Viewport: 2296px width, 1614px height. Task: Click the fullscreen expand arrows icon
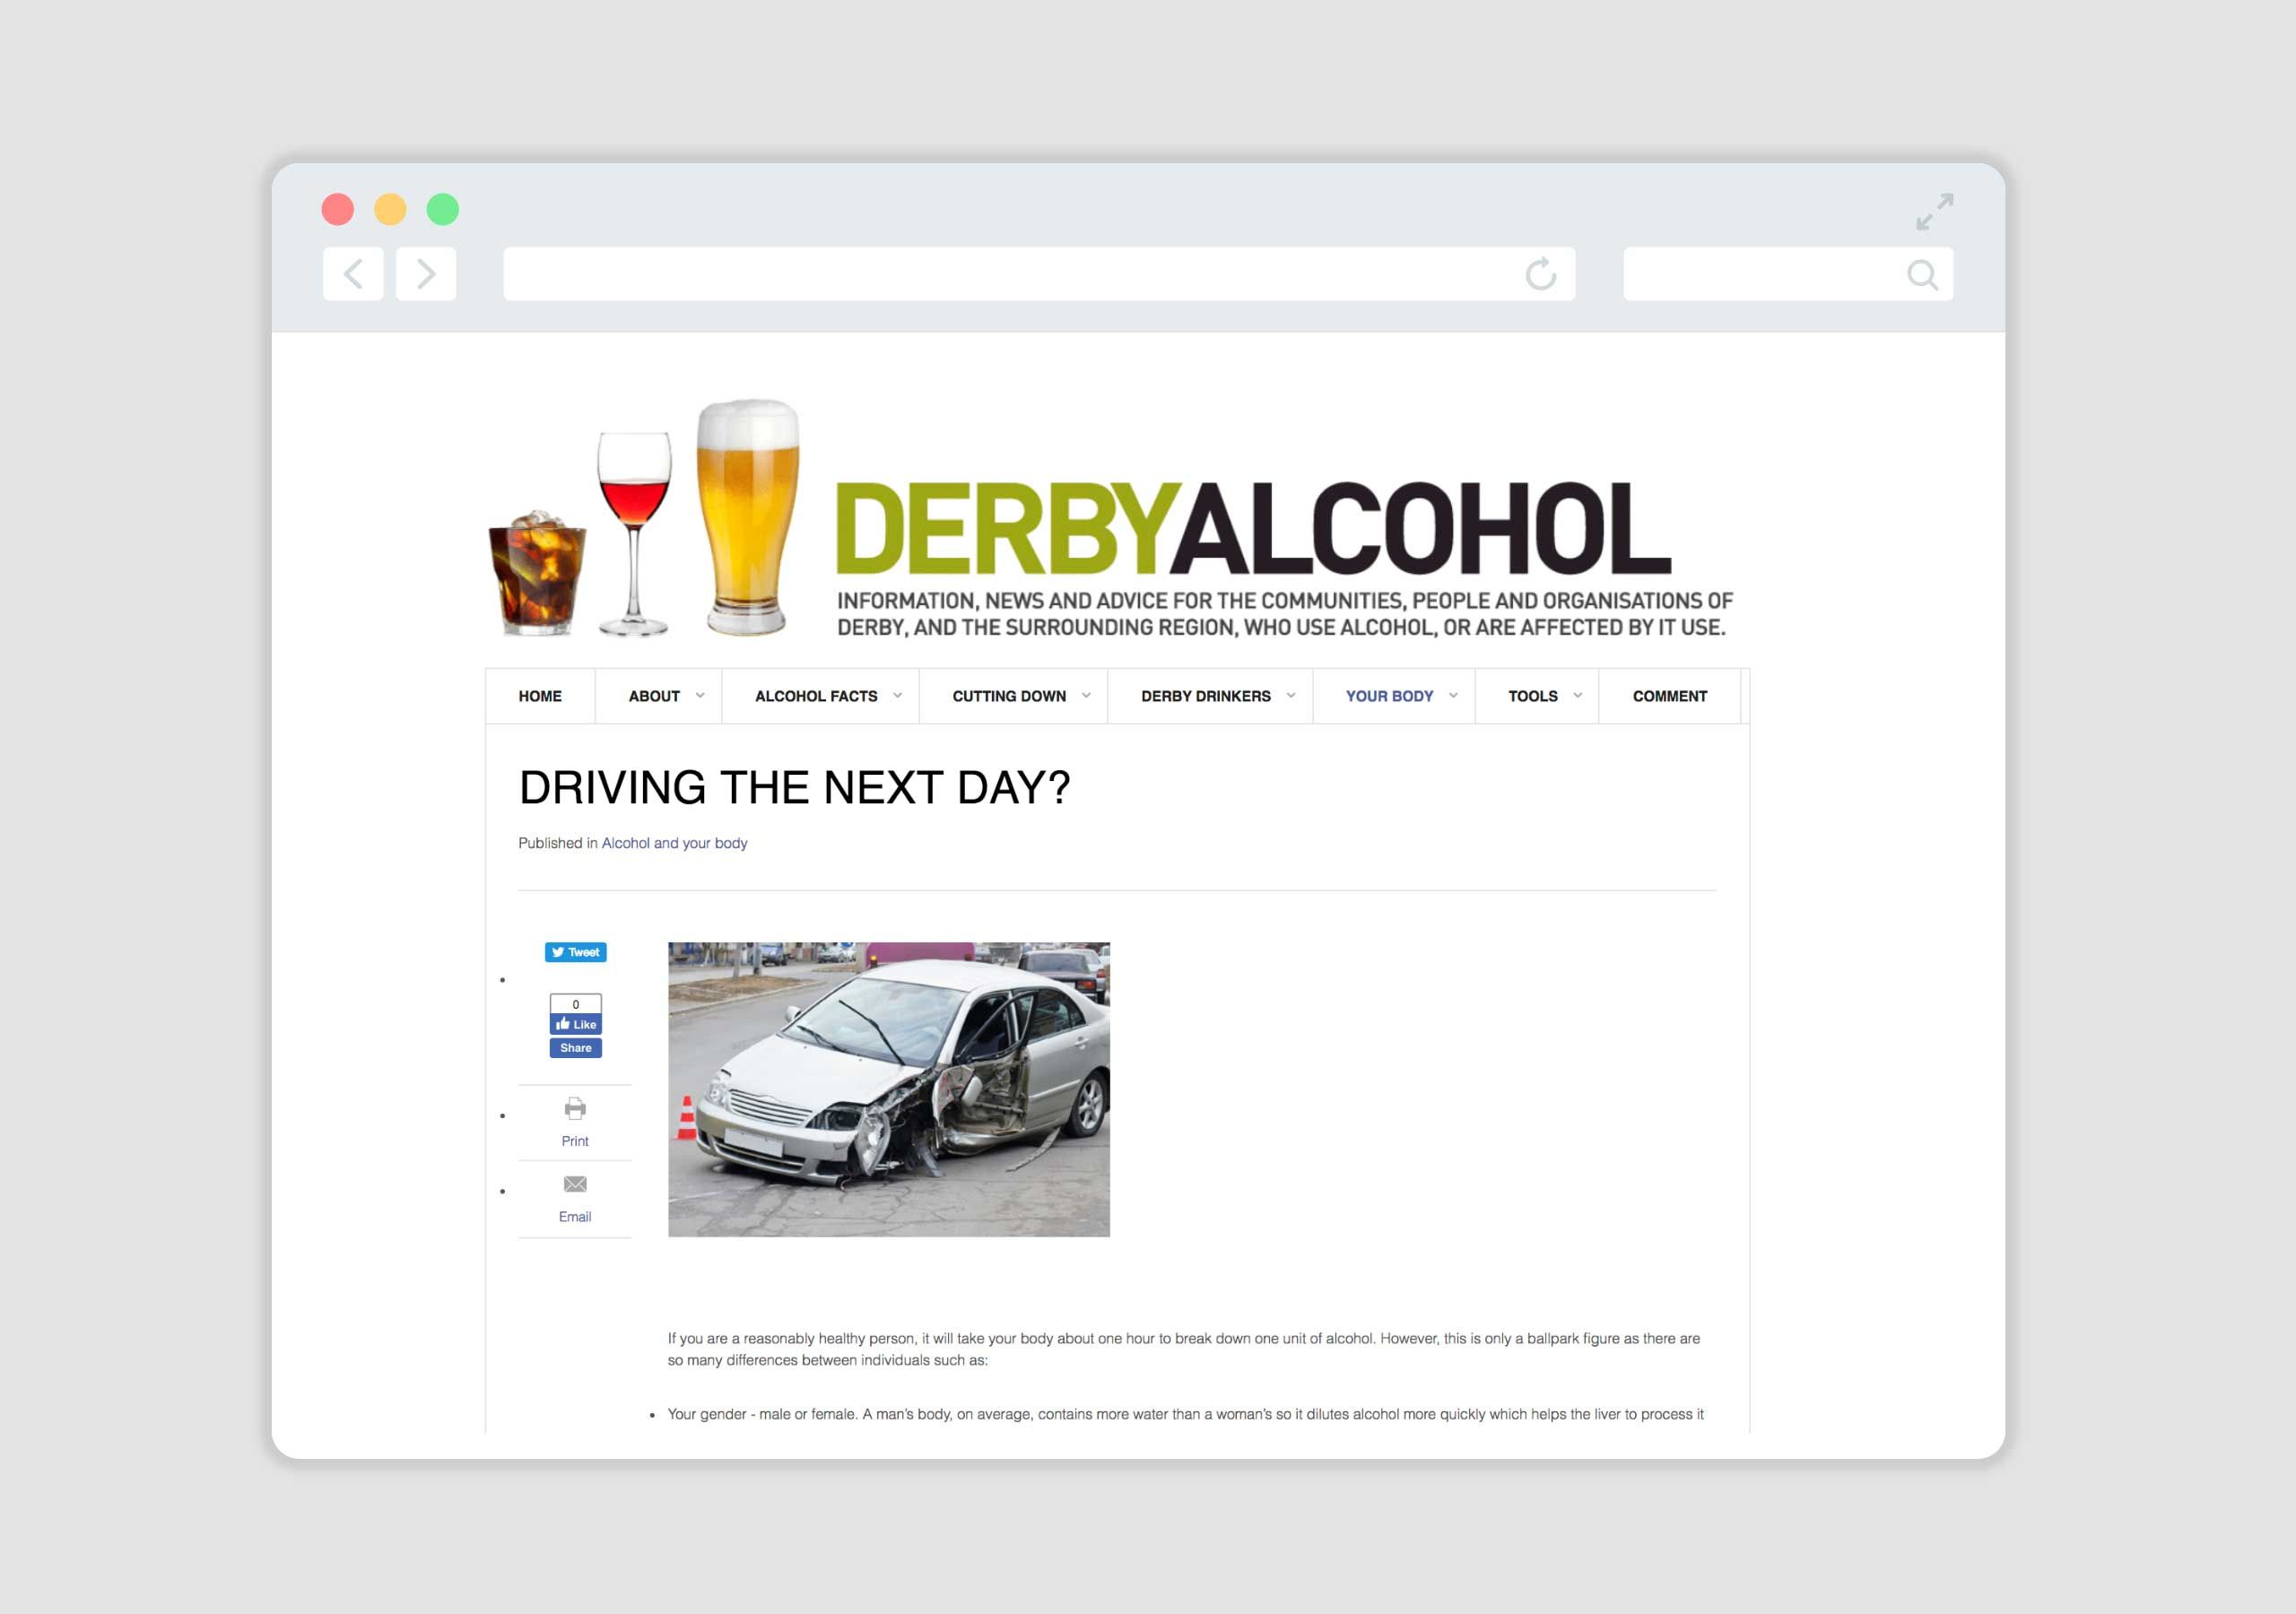tap(1934, 212)
